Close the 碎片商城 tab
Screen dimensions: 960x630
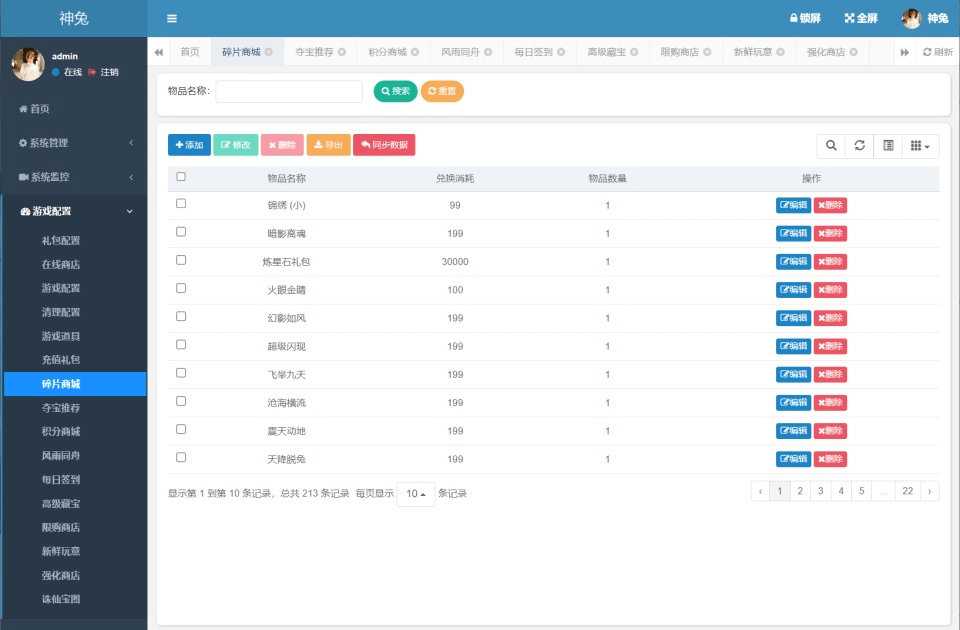pyautogui.click(x=269, y=52)
